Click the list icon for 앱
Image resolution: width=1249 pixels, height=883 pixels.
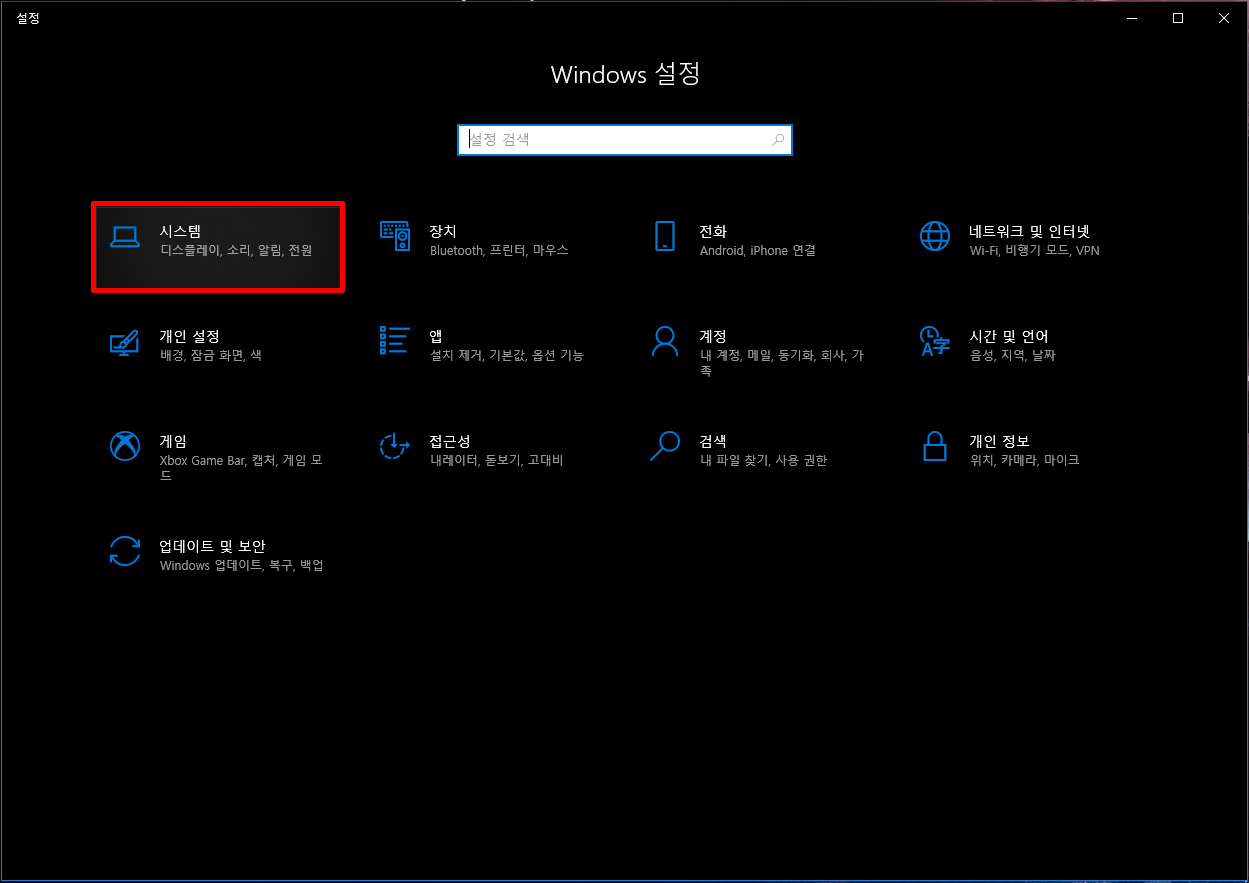point(395,340)
